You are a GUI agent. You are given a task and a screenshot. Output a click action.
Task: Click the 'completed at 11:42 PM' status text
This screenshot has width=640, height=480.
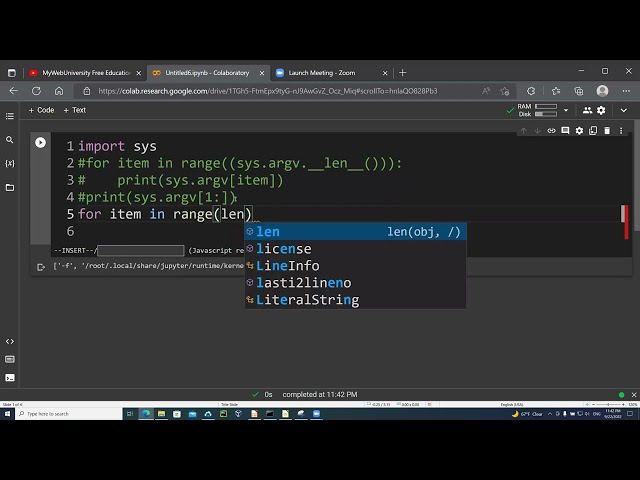(320, 395)
